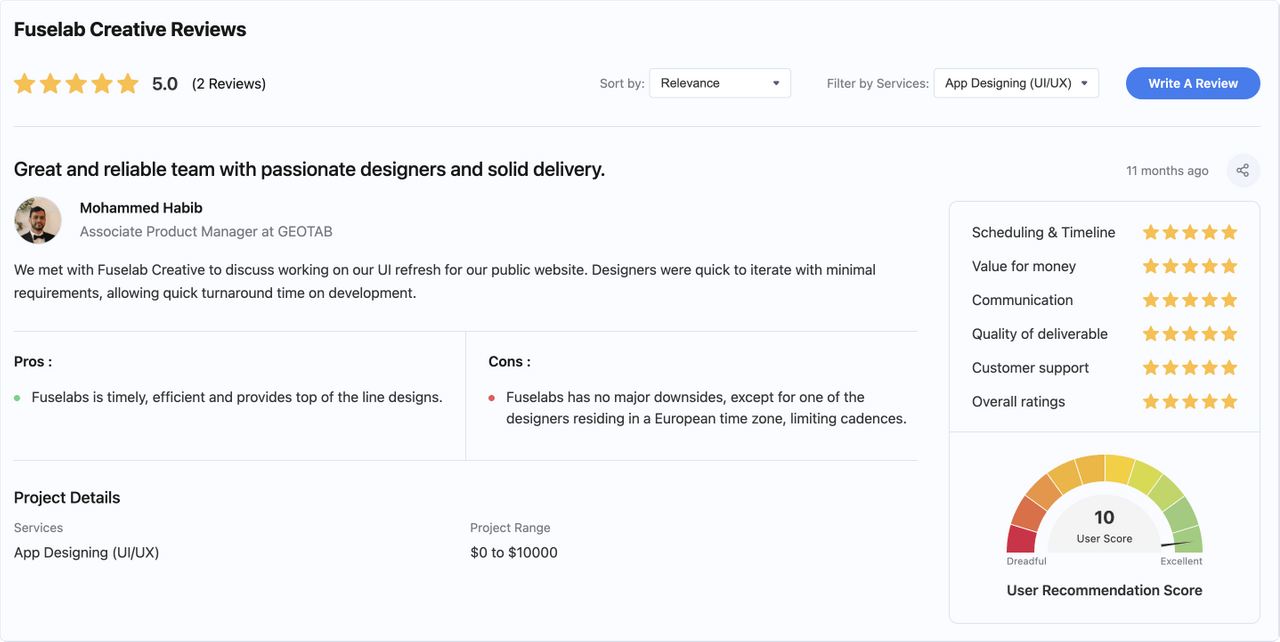Select App Designing (UI/UX) under Services
The image size is (1280, 642).
click(x=86, y=552)
